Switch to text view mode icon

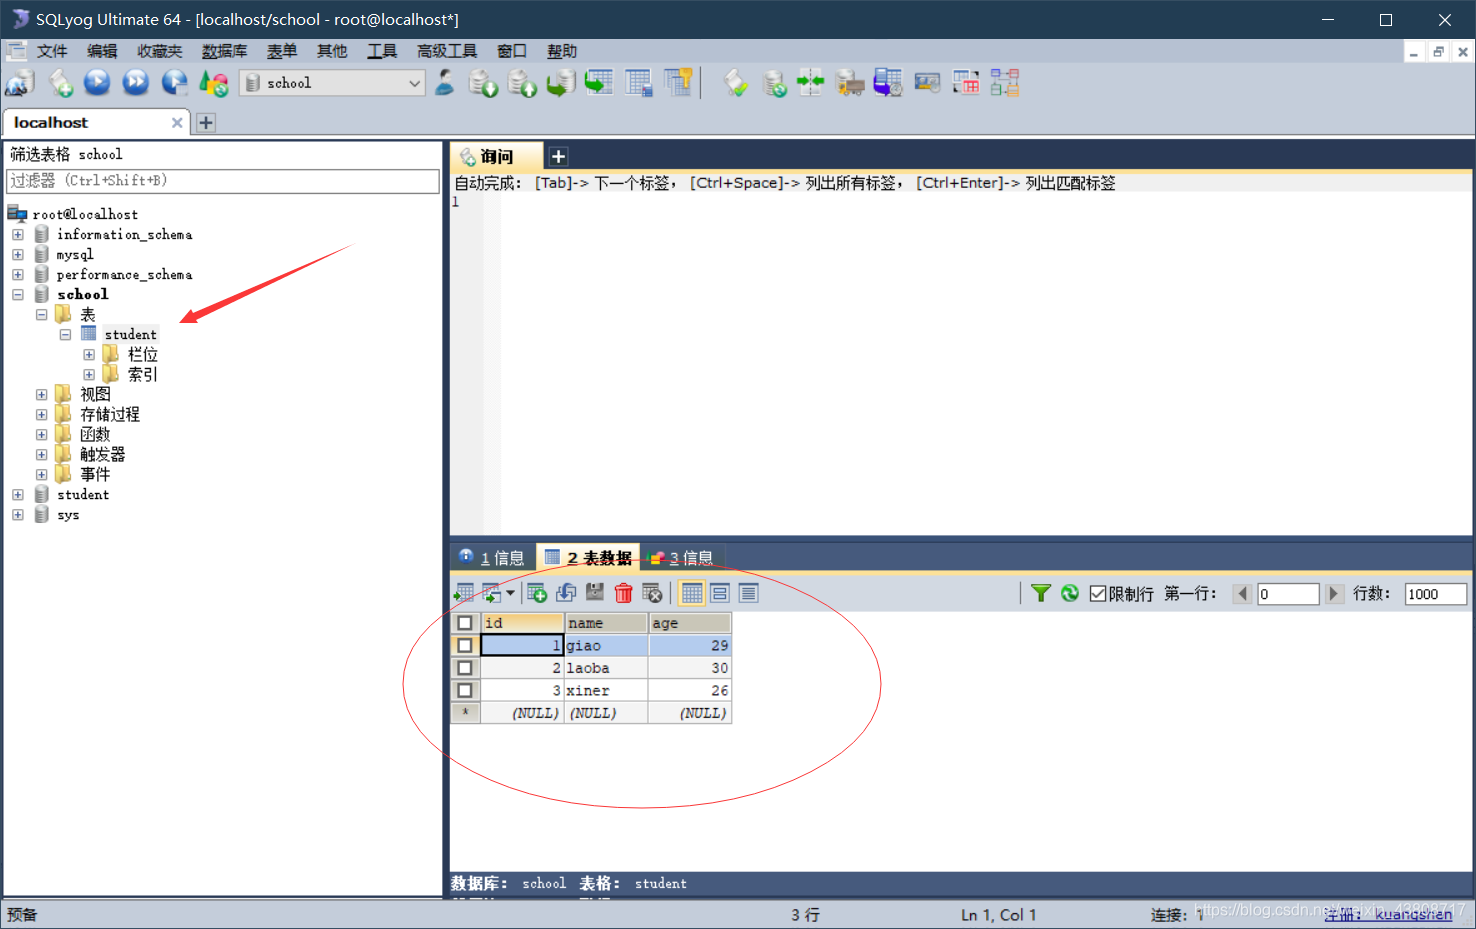(748, 593)
